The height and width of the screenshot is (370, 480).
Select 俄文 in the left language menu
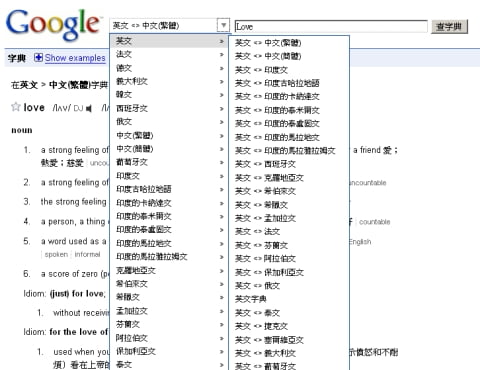click(x=169, y=122)
